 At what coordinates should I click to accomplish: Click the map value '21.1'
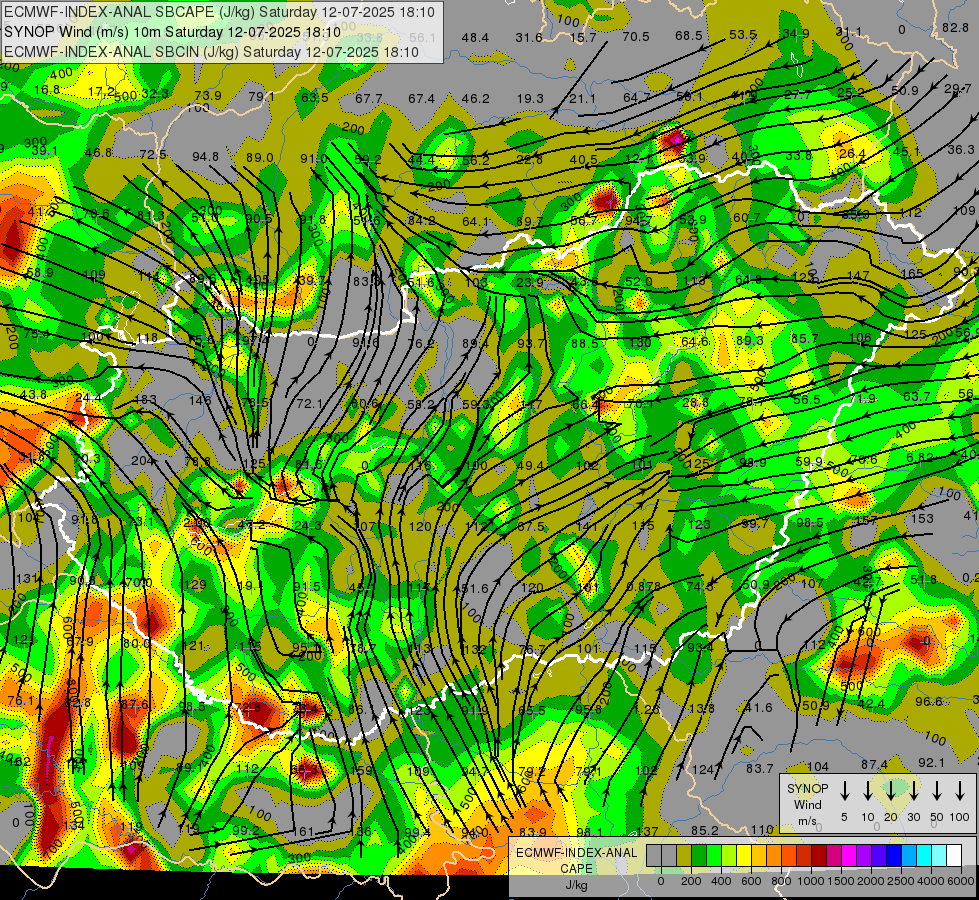[x=583, y=99]
